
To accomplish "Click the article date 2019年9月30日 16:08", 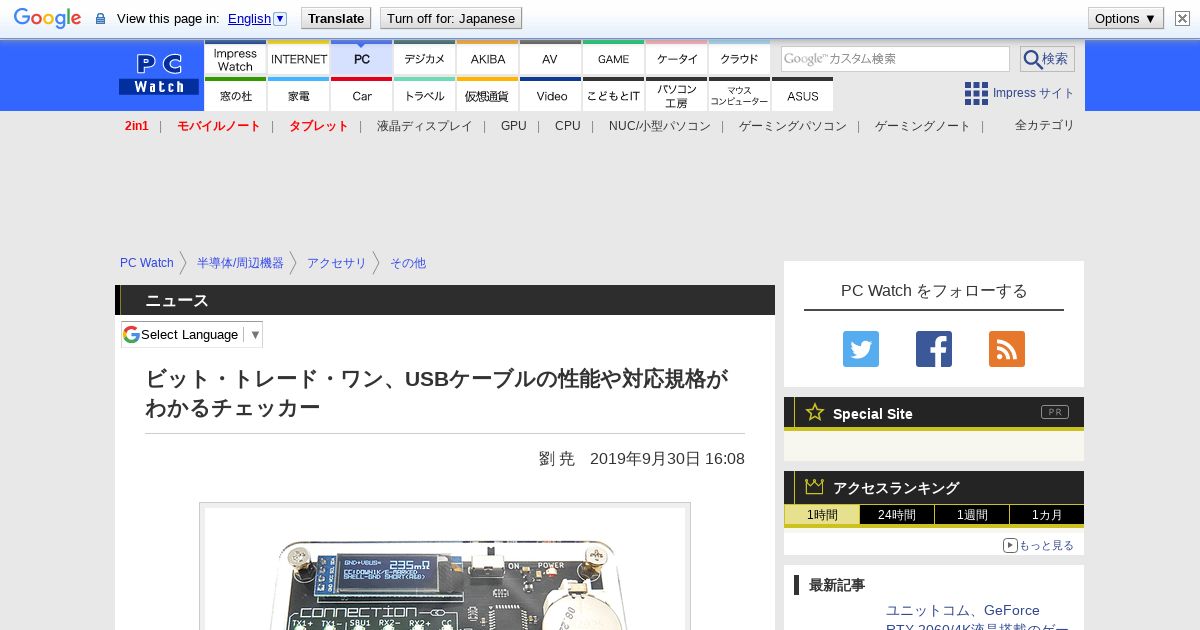I will point(667,459).
